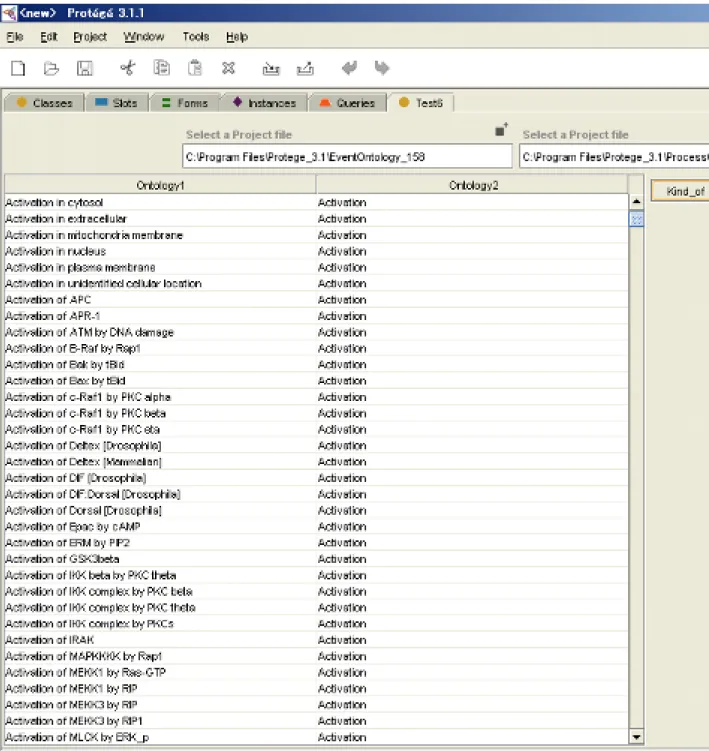Open the Tools menu

tap(195, 37)
